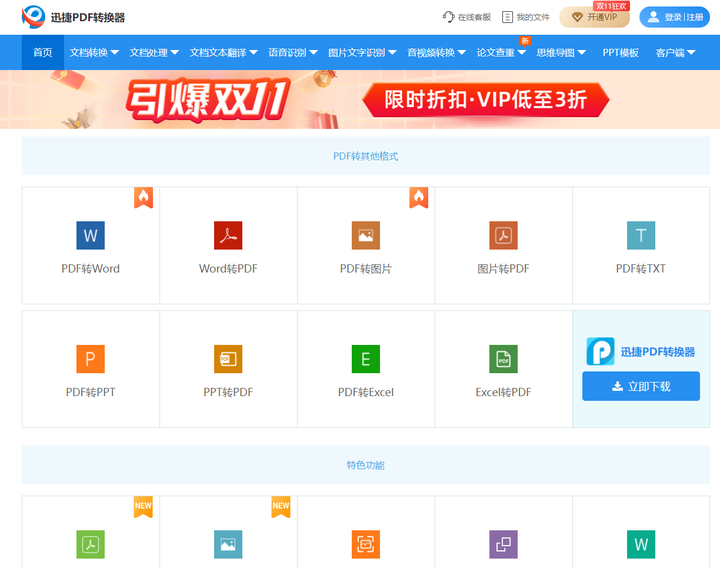Expand the 文档转换 dropdown menu
This screenshot has width=720, height=568.
(94, 52)
